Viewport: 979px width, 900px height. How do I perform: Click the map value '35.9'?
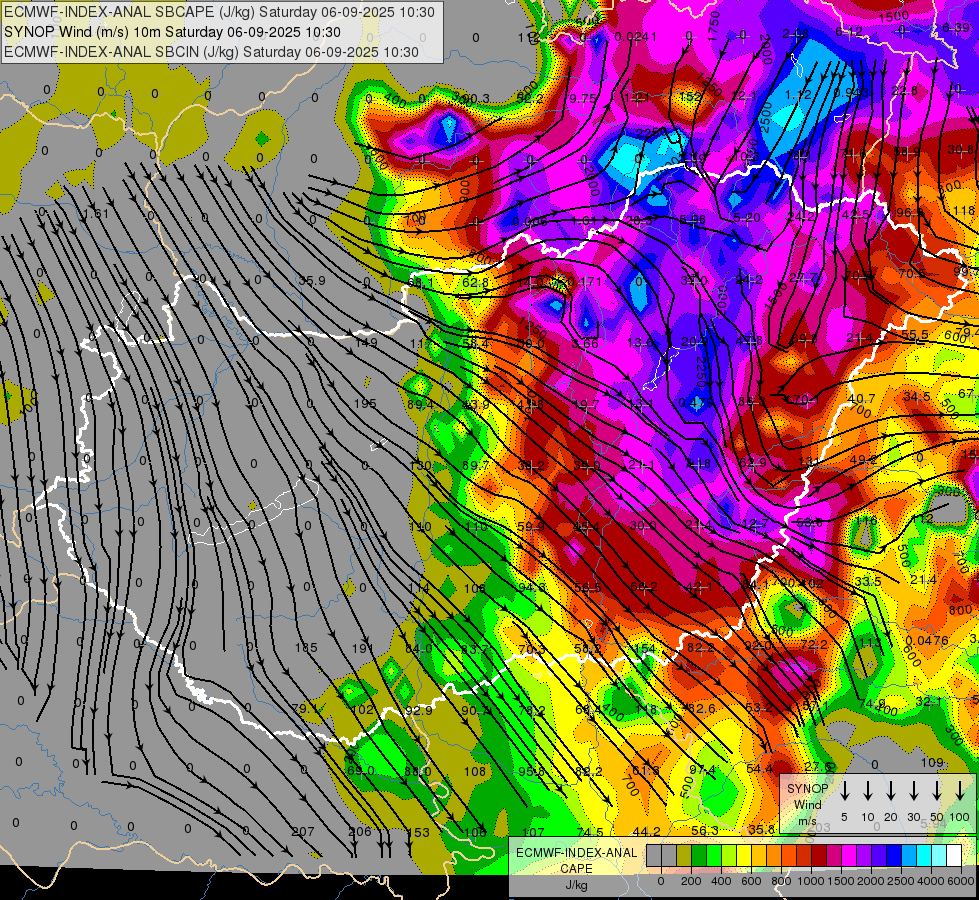click(312, 281)
